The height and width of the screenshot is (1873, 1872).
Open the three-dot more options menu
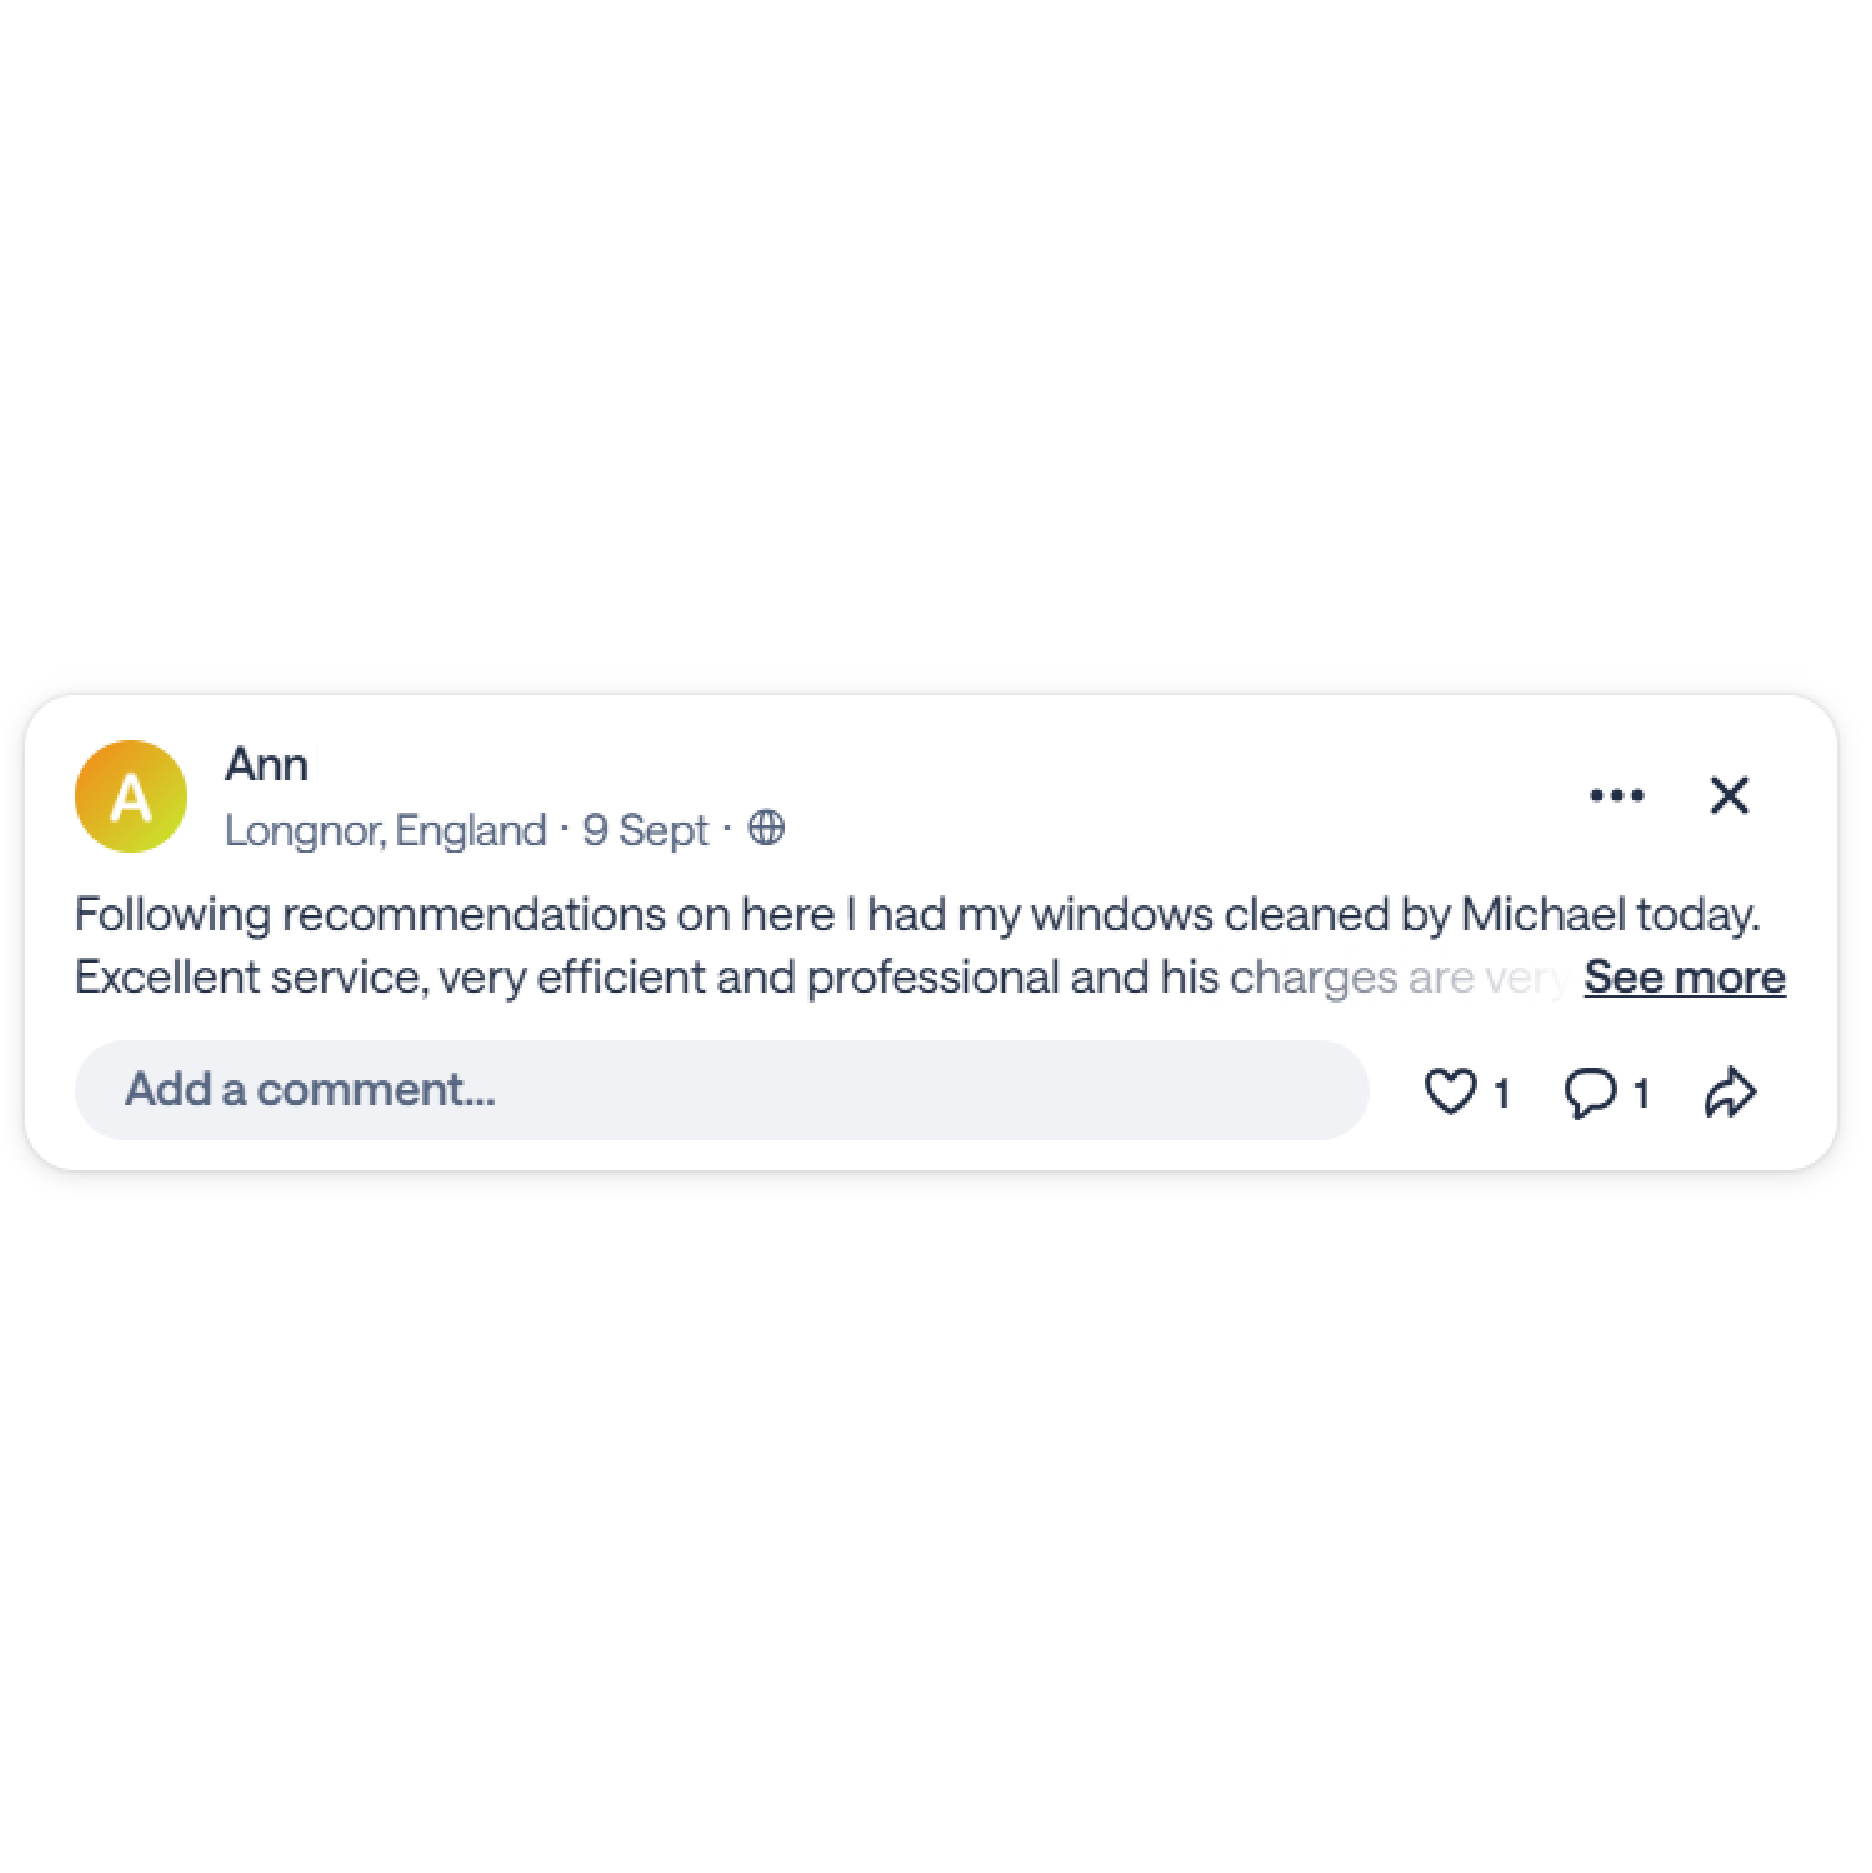(x=1617, y=795)
